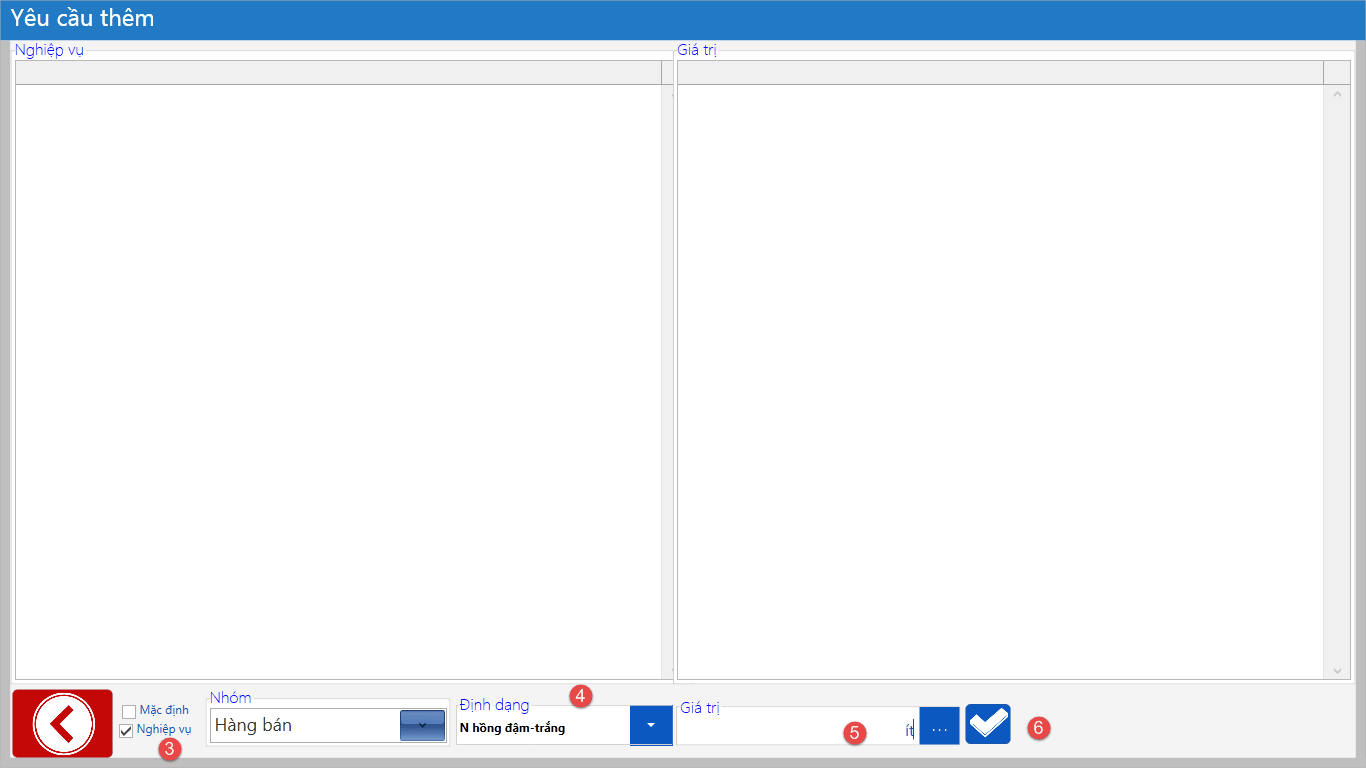The width and height of the screenshot is (1366, 768).
Task: Confirm with the blue checkmark button
Action: pyautogui.click(x=988, y=724)
